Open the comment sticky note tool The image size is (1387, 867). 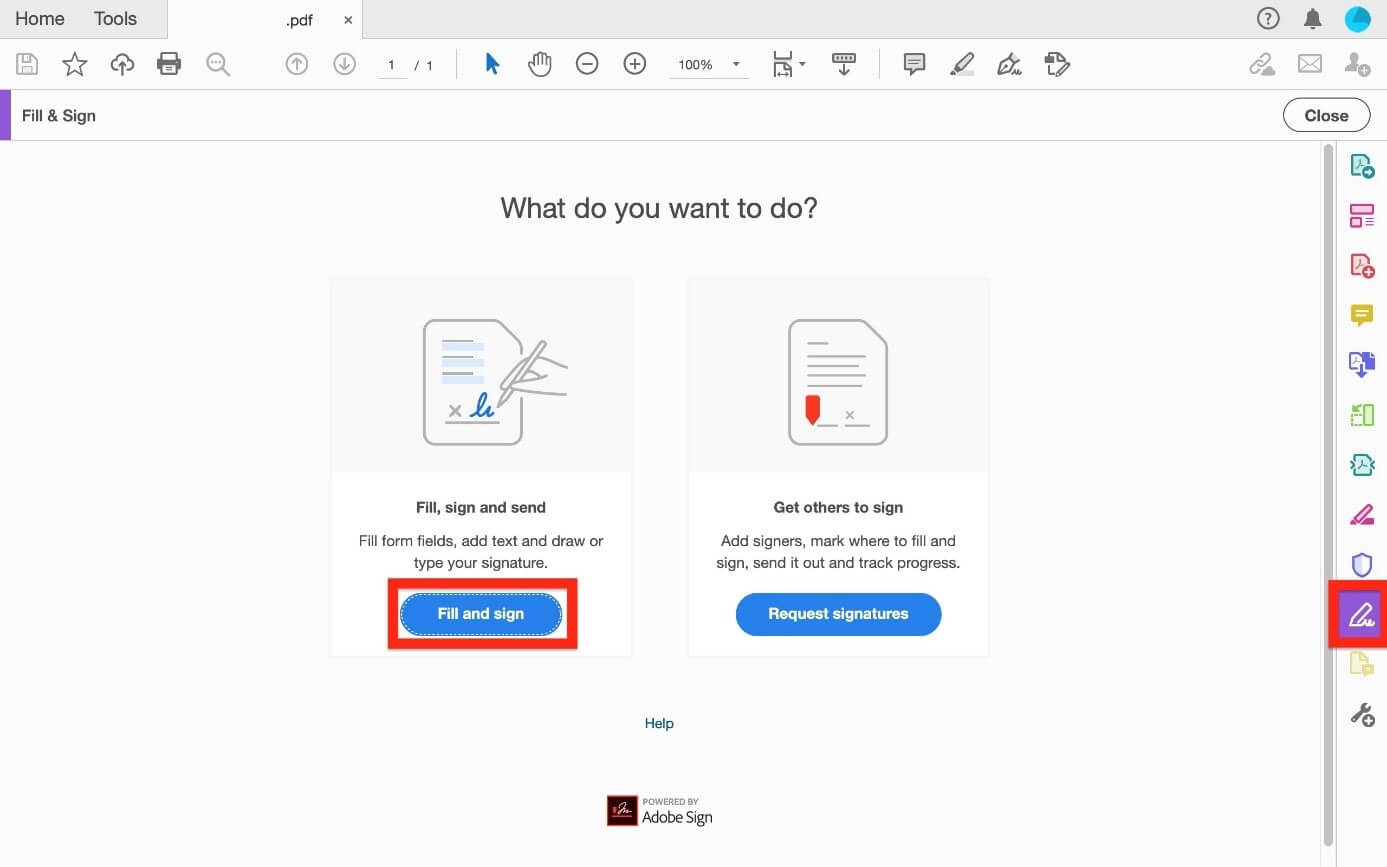point(913,65)
